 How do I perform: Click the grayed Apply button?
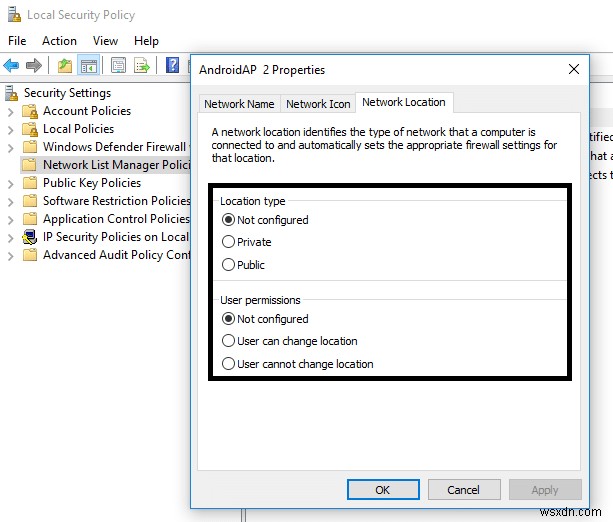545,490
